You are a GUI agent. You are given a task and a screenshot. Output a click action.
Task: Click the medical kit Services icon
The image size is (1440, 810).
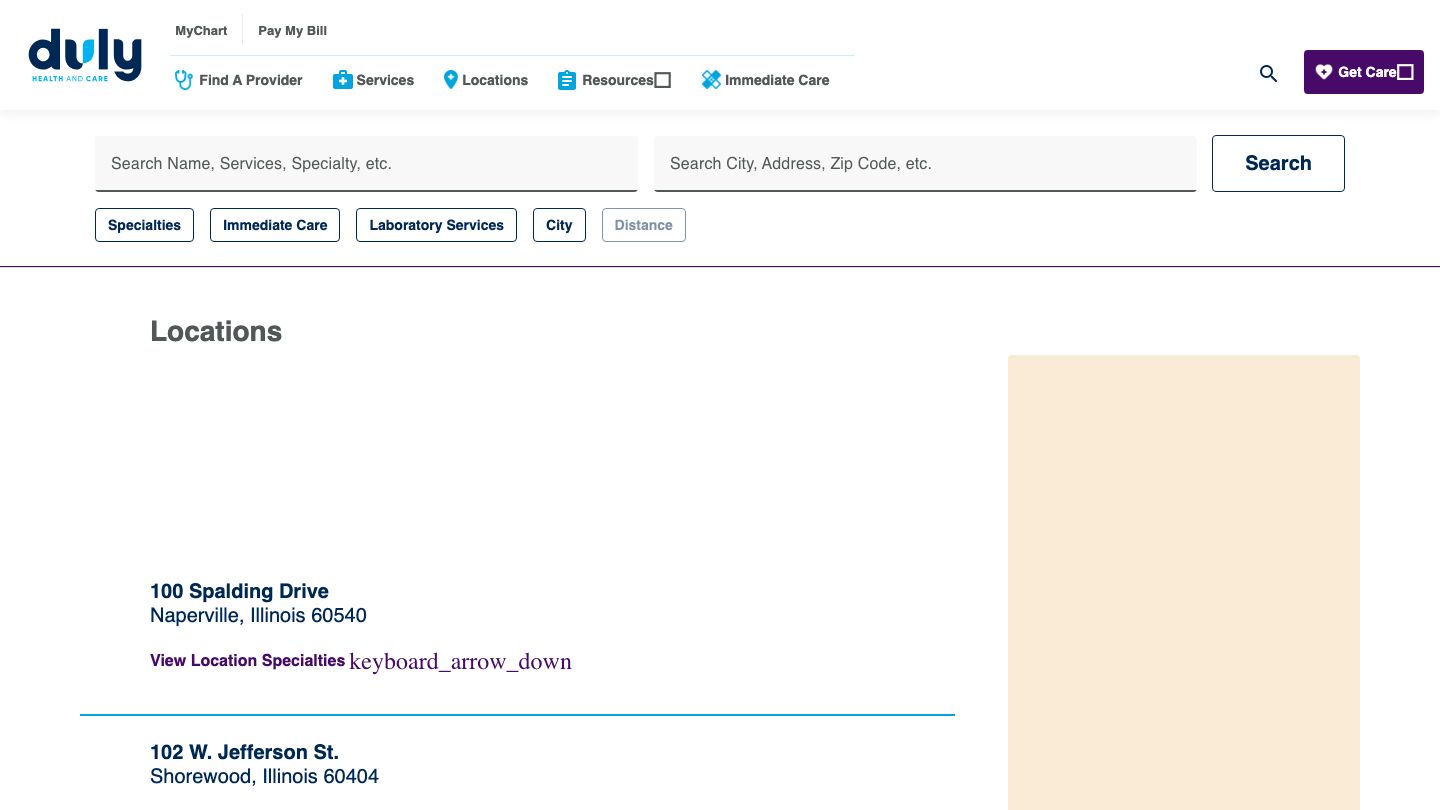(342, 80)
